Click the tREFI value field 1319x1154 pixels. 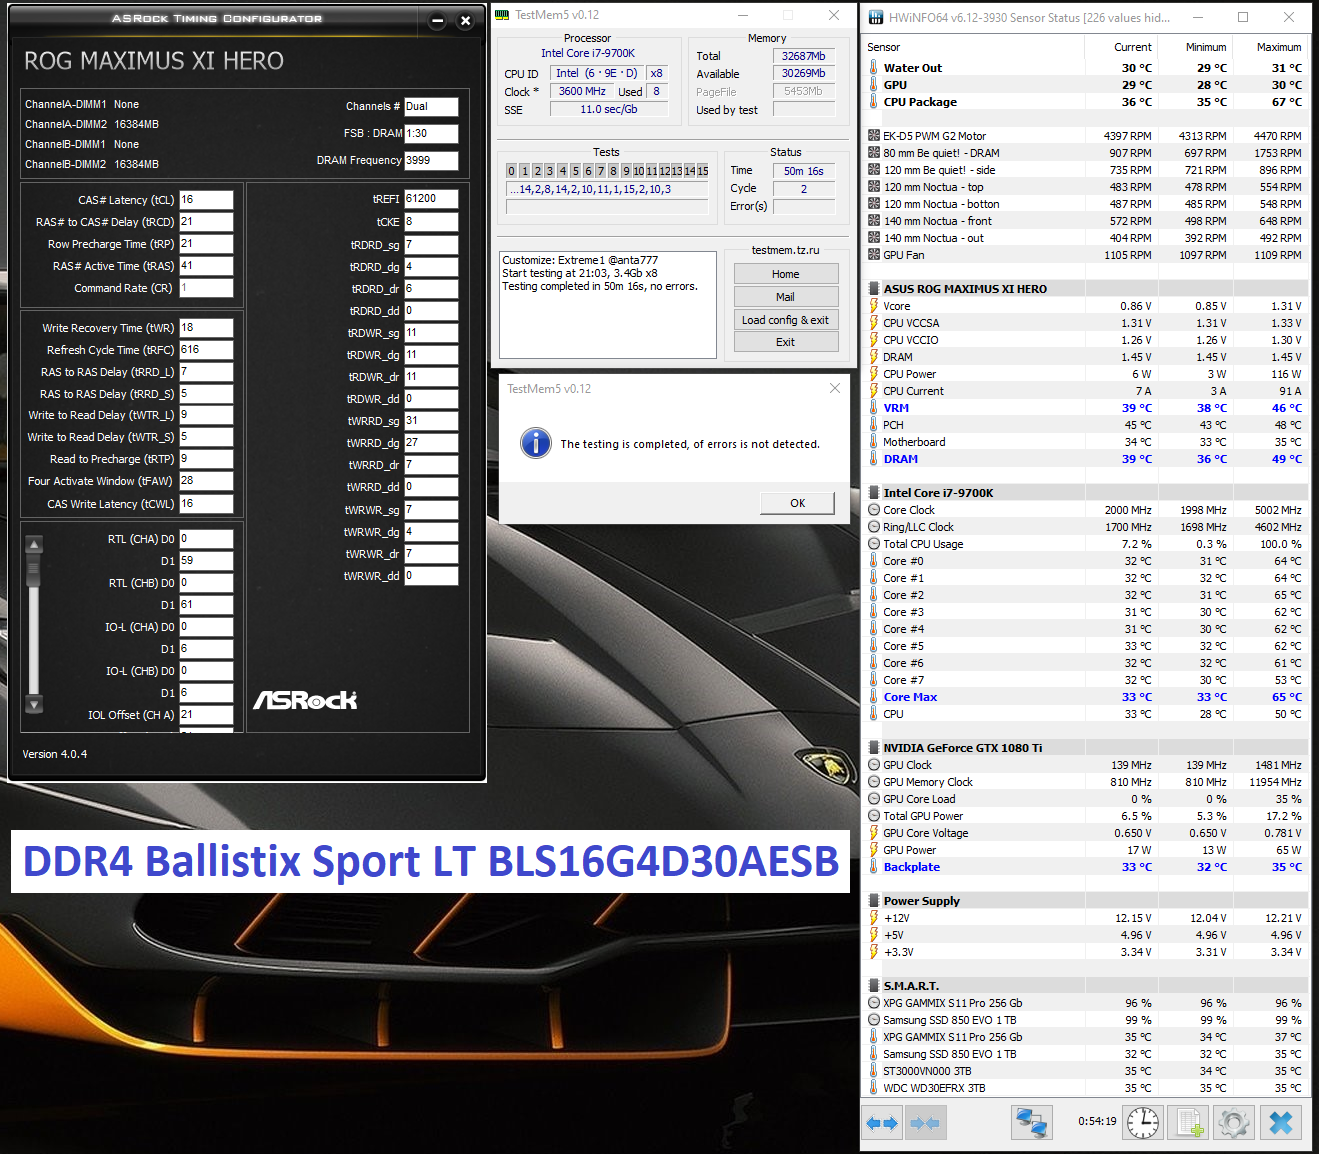point(431,199)
